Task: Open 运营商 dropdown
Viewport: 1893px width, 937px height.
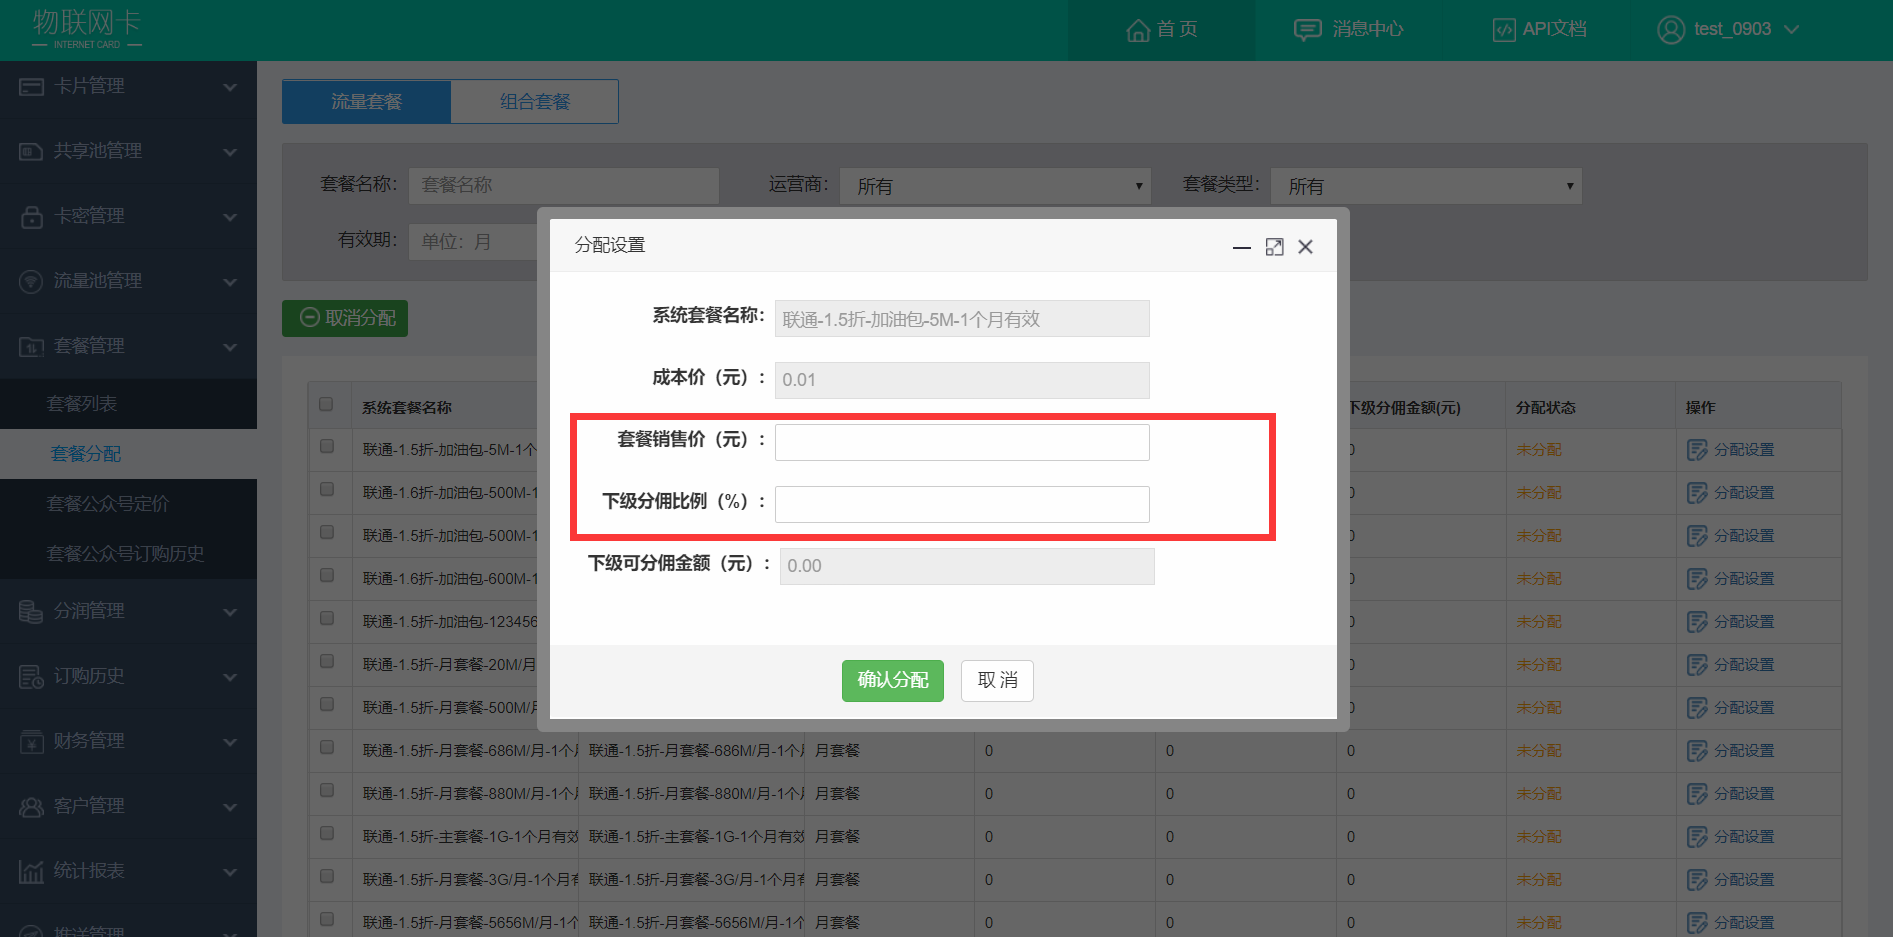Action: coord(995,186)
